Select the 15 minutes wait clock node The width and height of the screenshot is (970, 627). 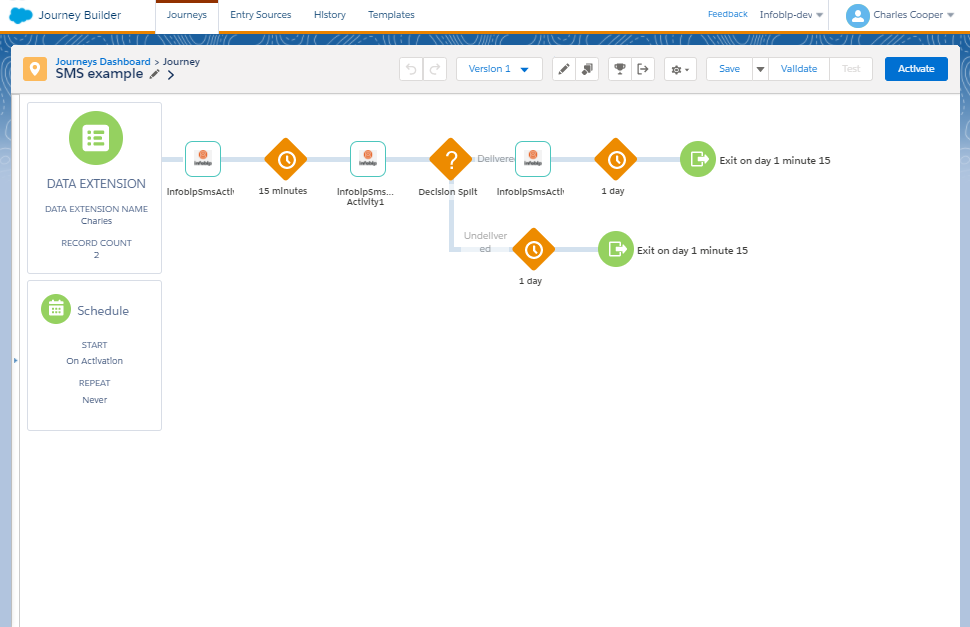[x=286, y=159]
